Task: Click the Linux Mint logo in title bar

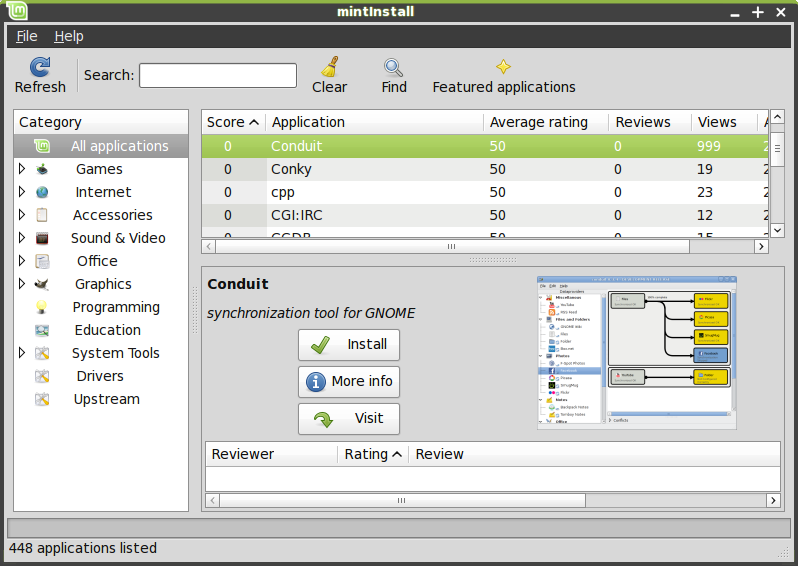Action: 16,10
